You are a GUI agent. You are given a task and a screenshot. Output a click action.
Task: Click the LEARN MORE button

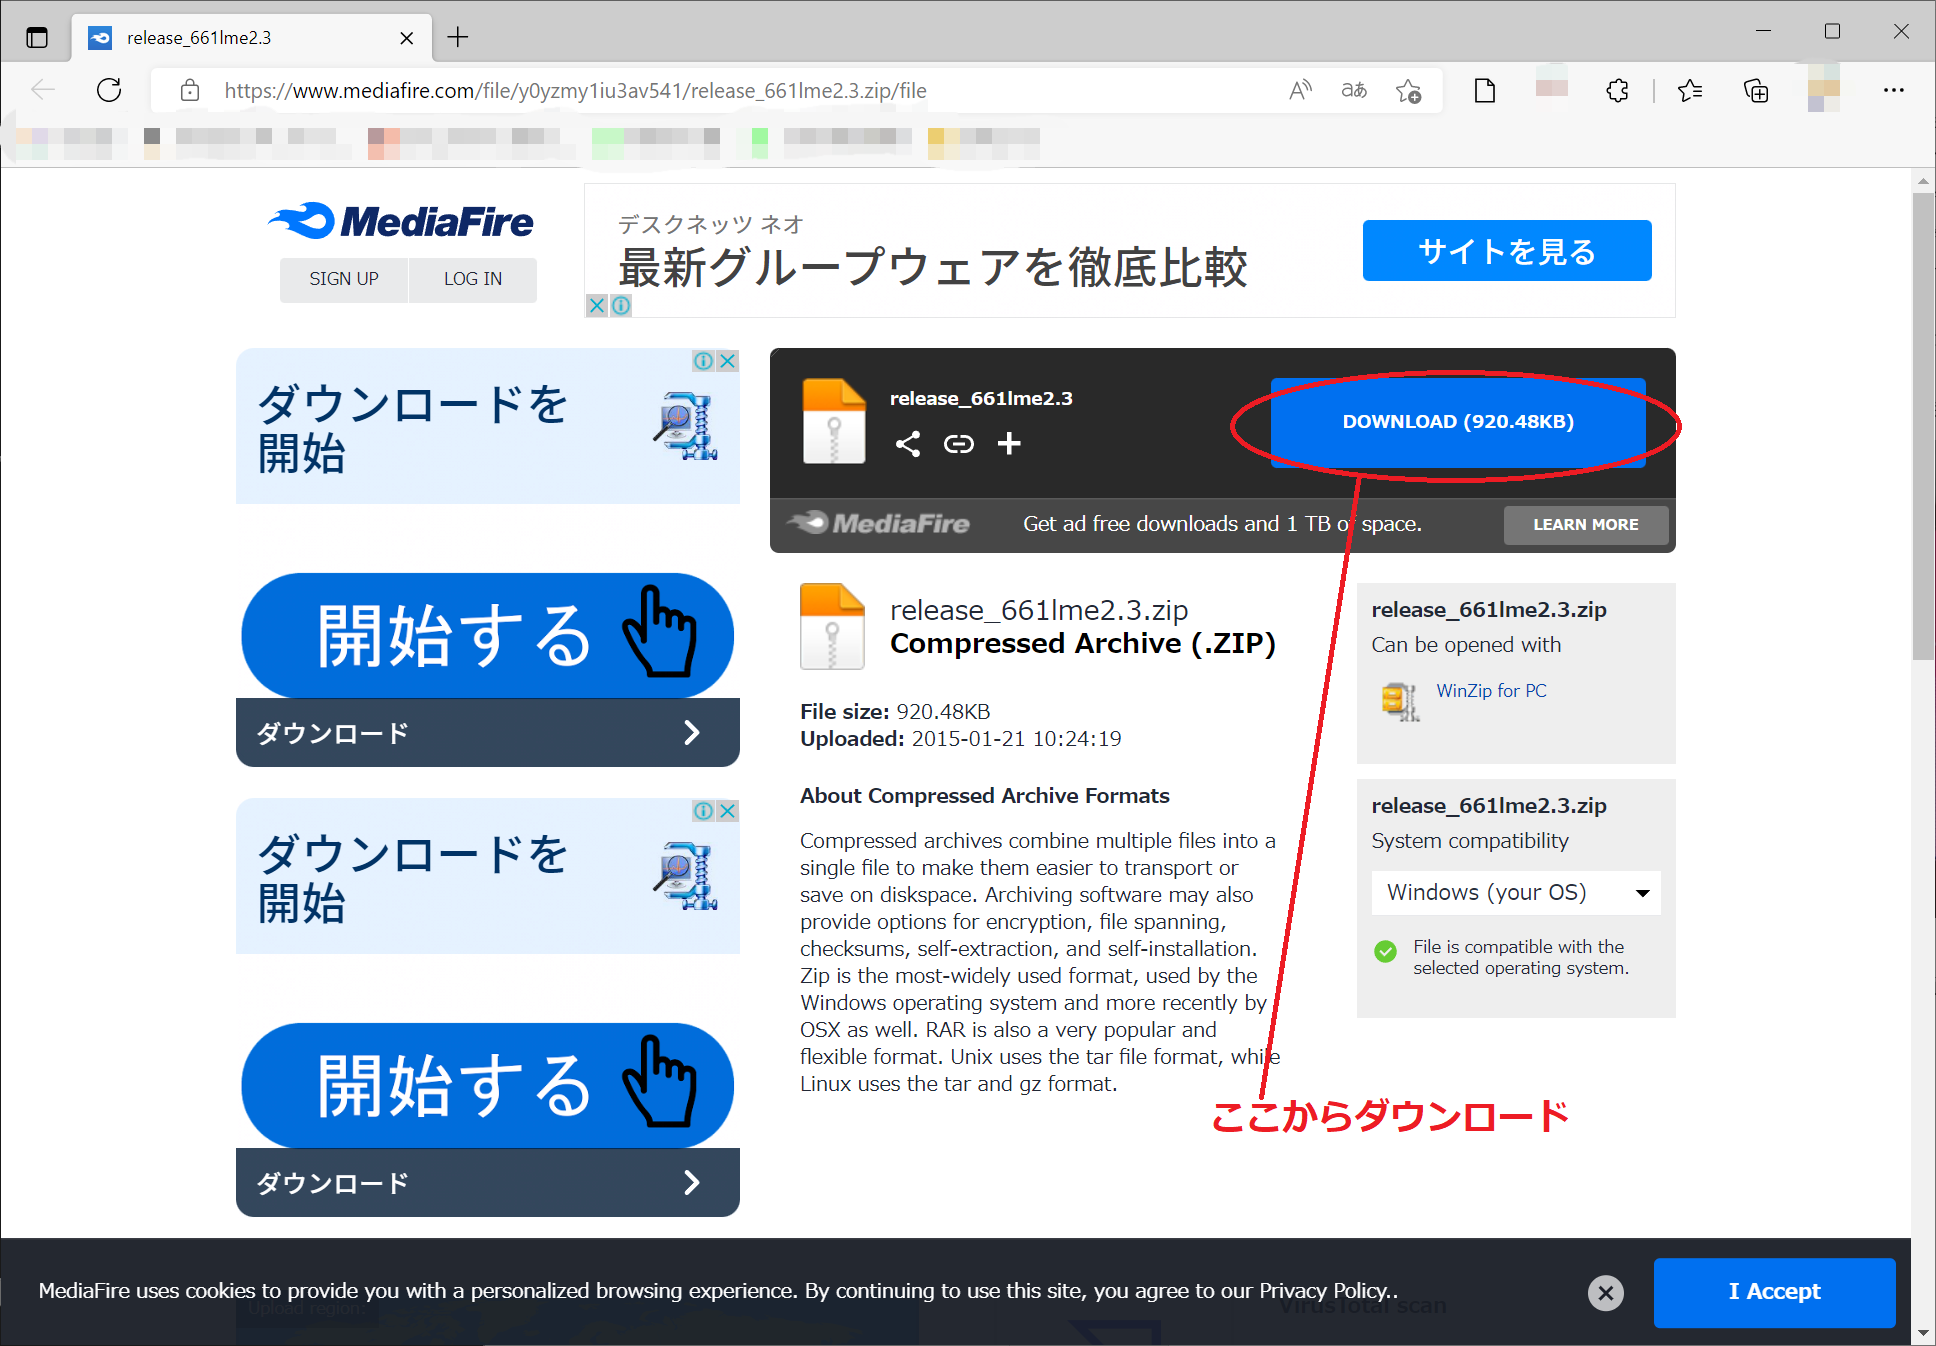point(1586,525)
